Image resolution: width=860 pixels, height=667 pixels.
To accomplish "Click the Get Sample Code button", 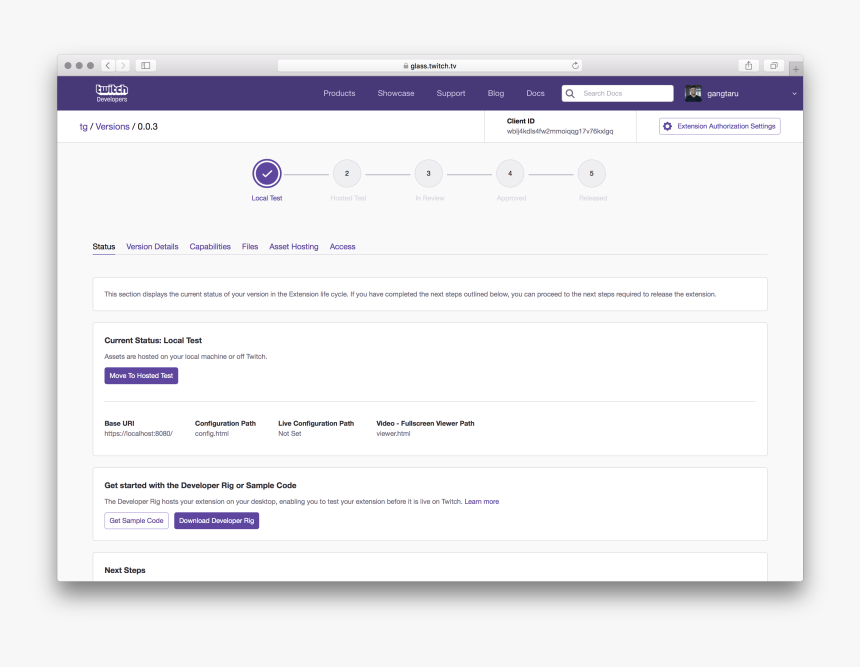I will tap(137, 521).
